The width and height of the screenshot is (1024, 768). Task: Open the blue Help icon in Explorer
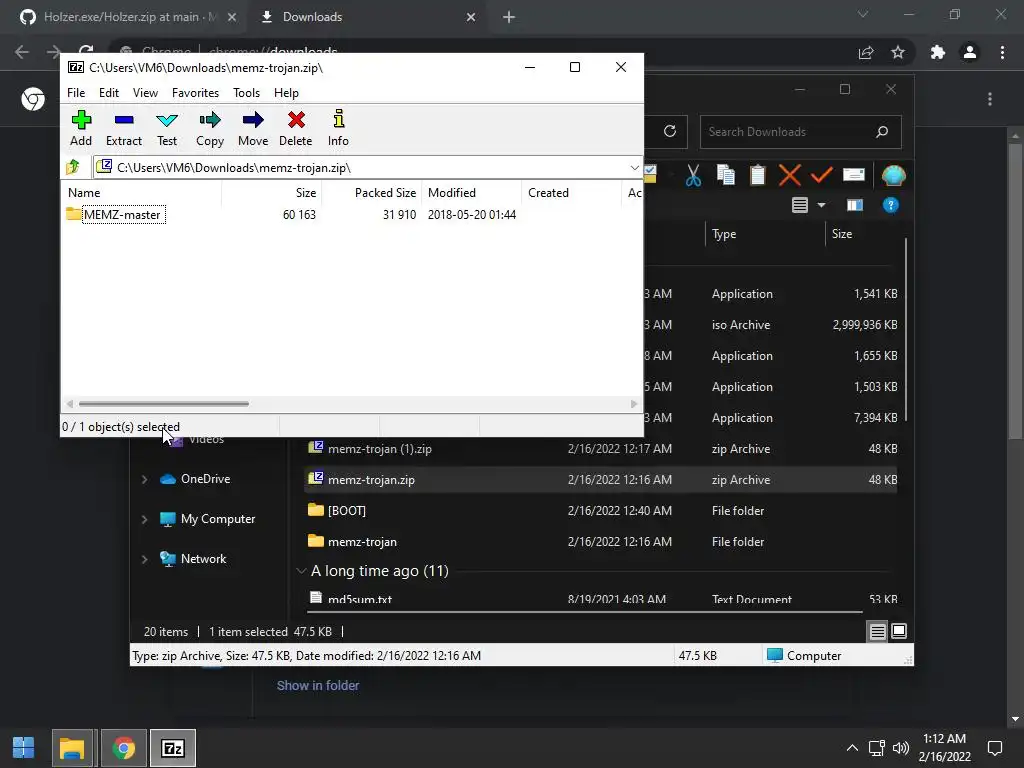coord(890,205)
